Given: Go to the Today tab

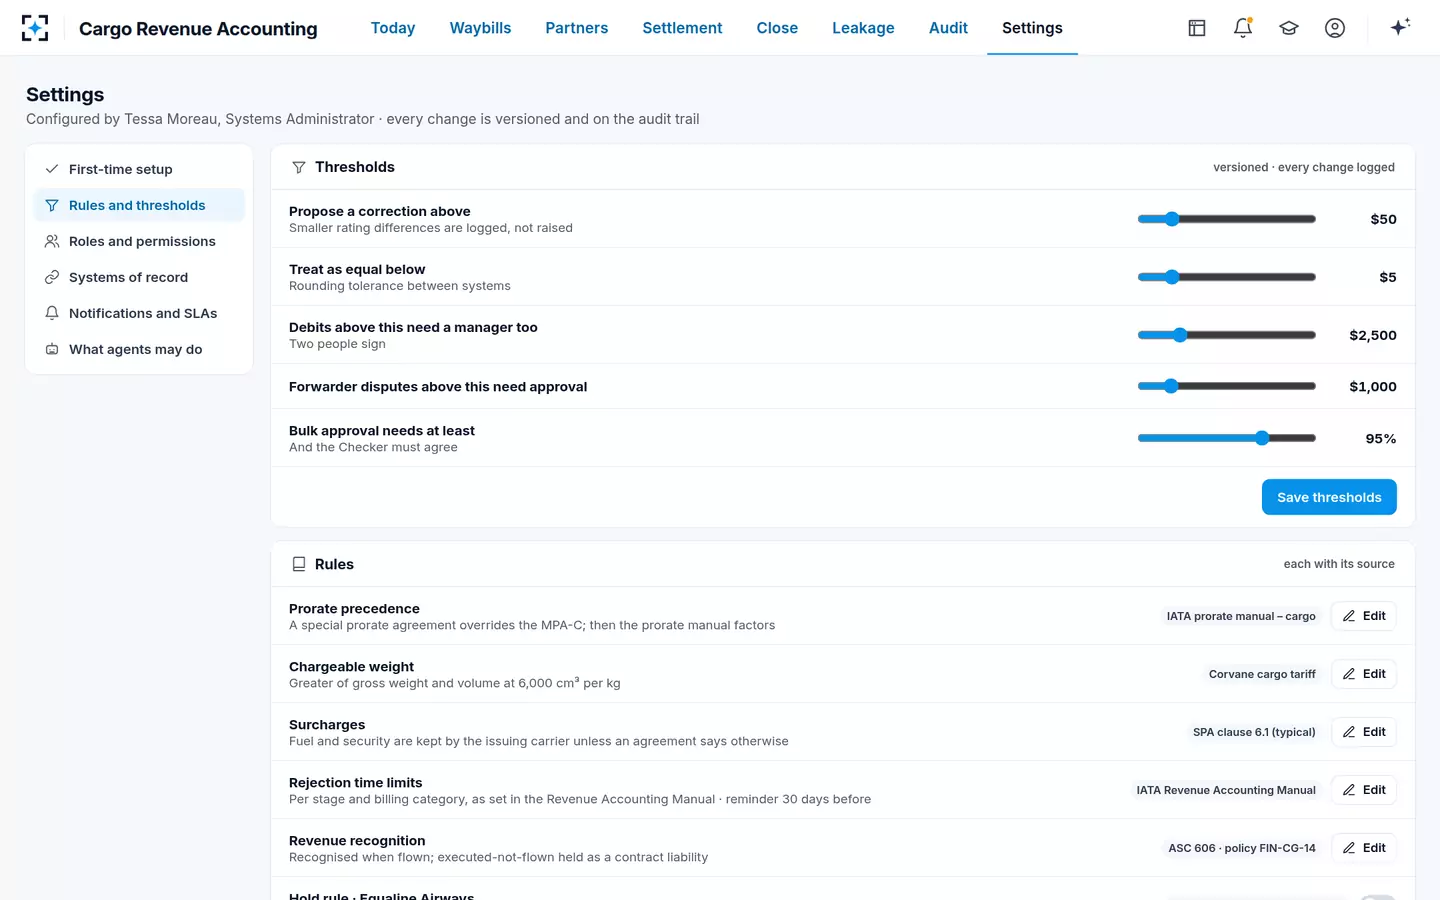Looking at the screenshot, I should tap(393, 28).
